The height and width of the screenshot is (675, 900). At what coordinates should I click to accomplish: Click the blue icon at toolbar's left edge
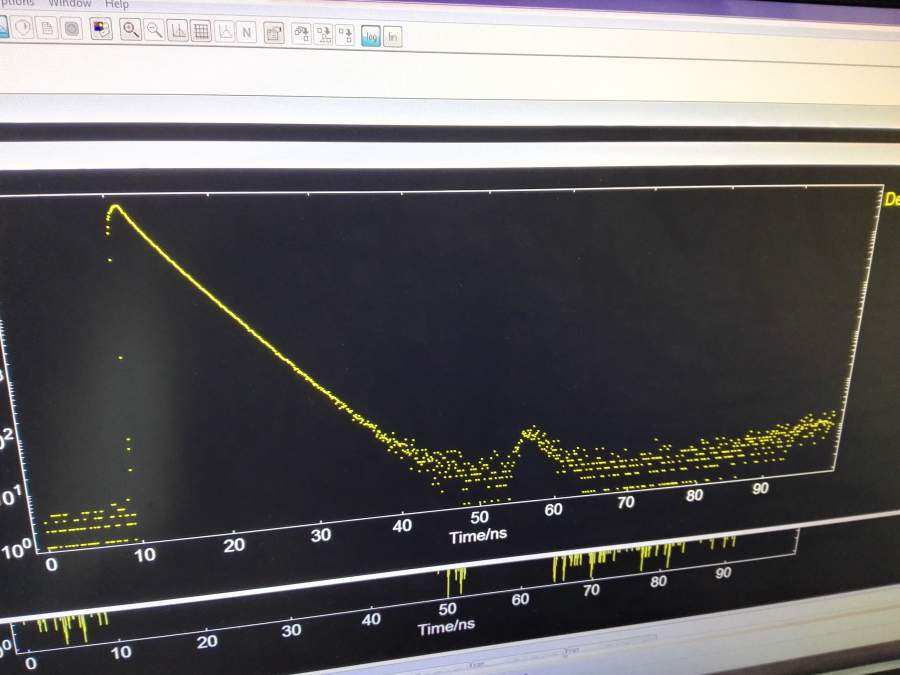pyautogui.click(x=3, y=26)
